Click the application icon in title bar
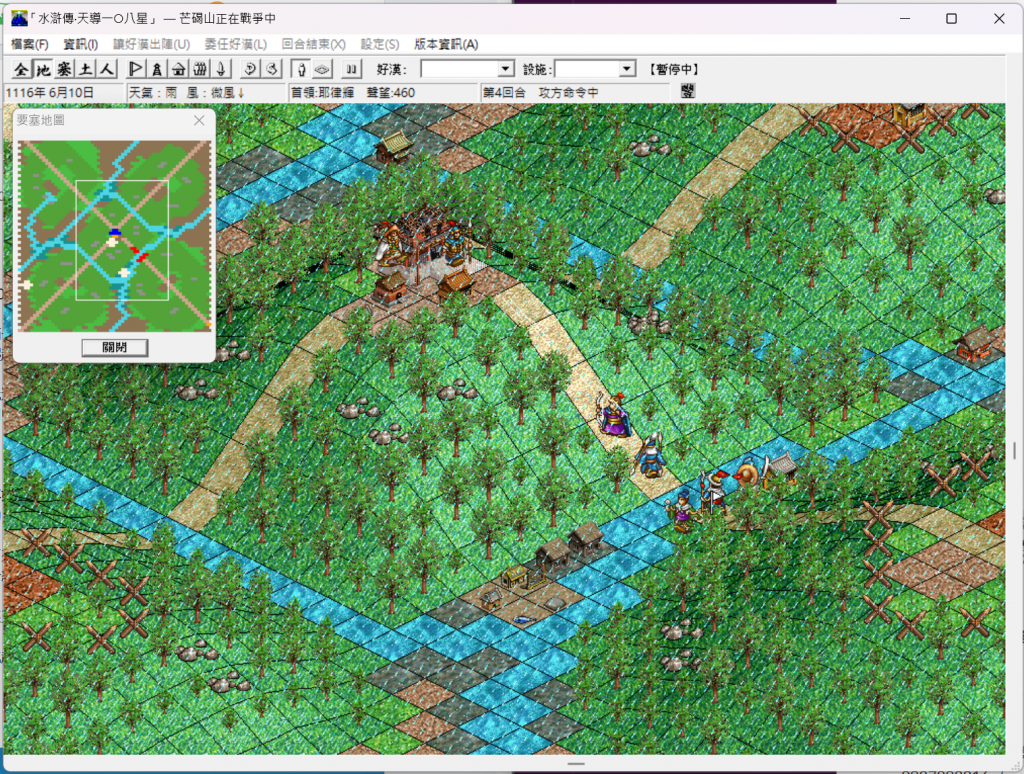This screenshot has height=774, width=1024. click(20, 18)
